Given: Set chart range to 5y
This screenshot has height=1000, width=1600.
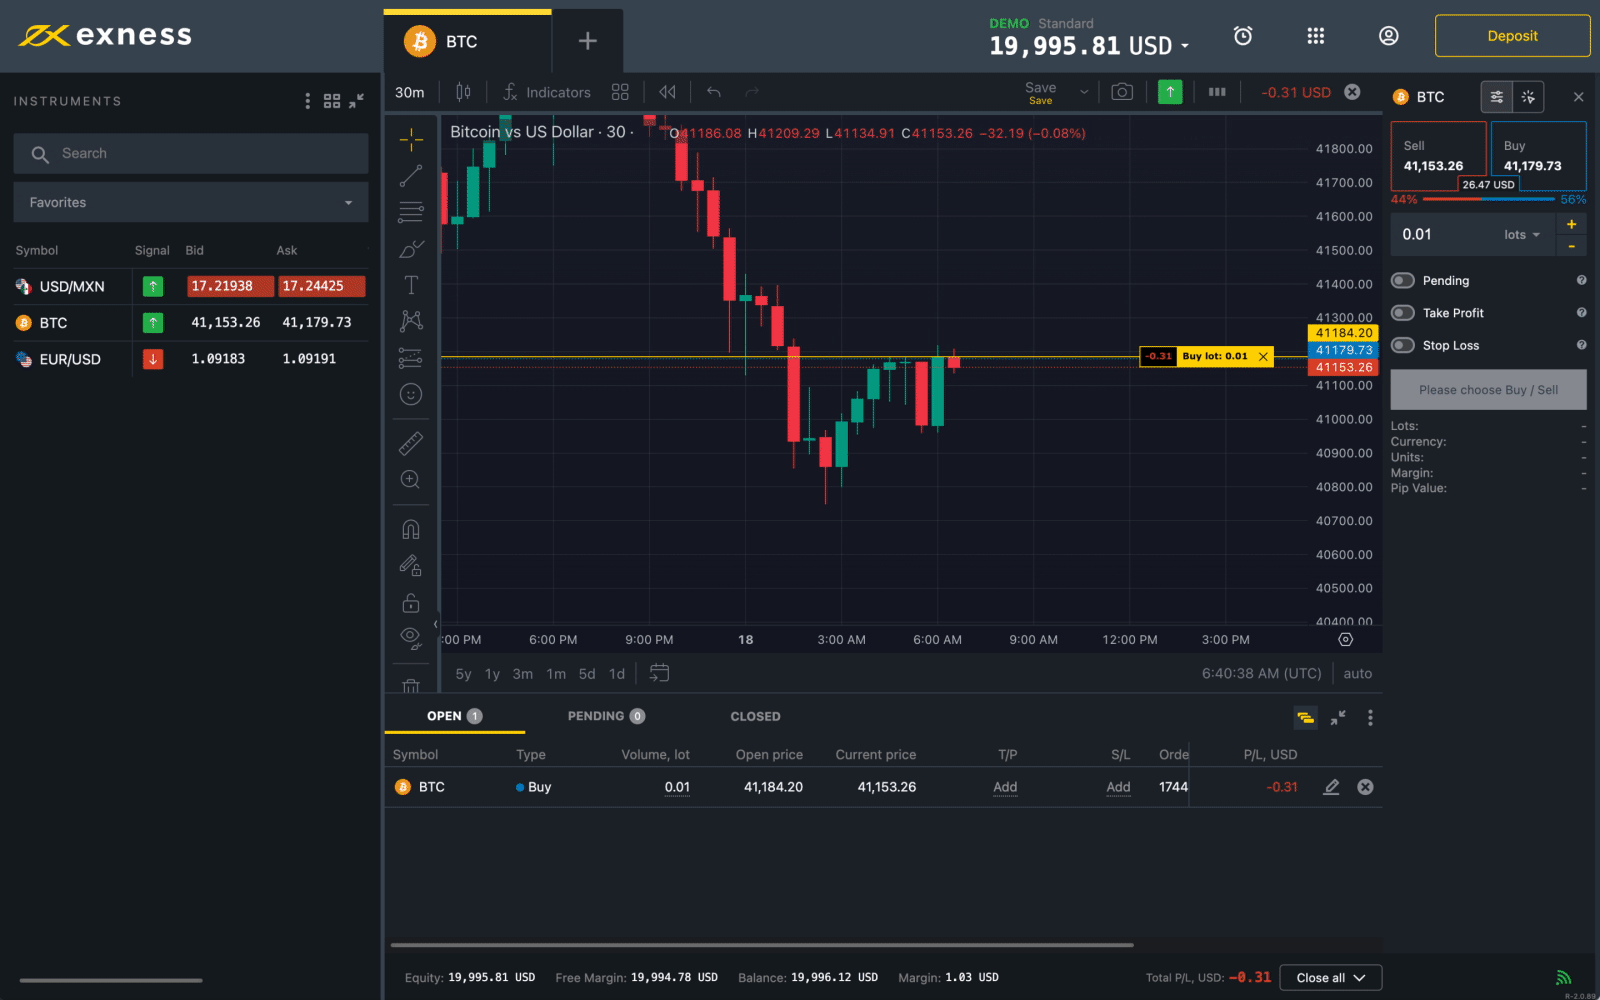Looking at the screenshot, I should pos(463,674).
